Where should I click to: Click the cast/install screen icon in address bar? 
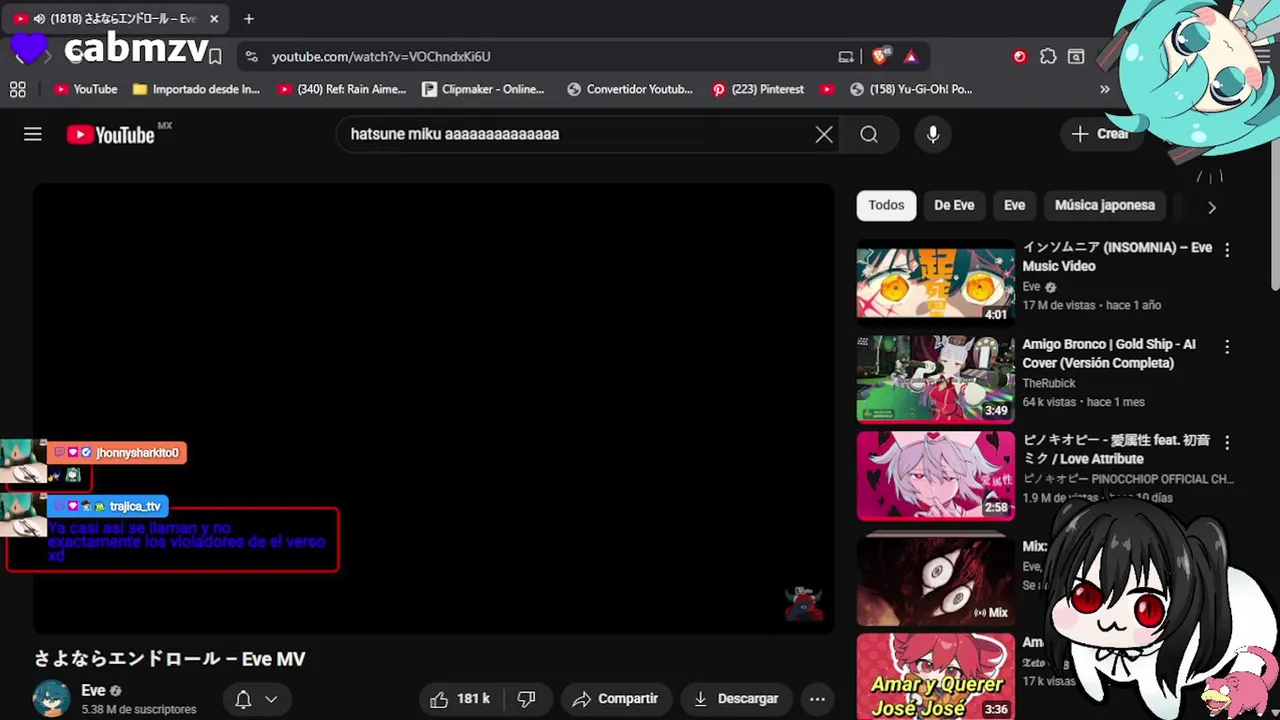[846, 57]
